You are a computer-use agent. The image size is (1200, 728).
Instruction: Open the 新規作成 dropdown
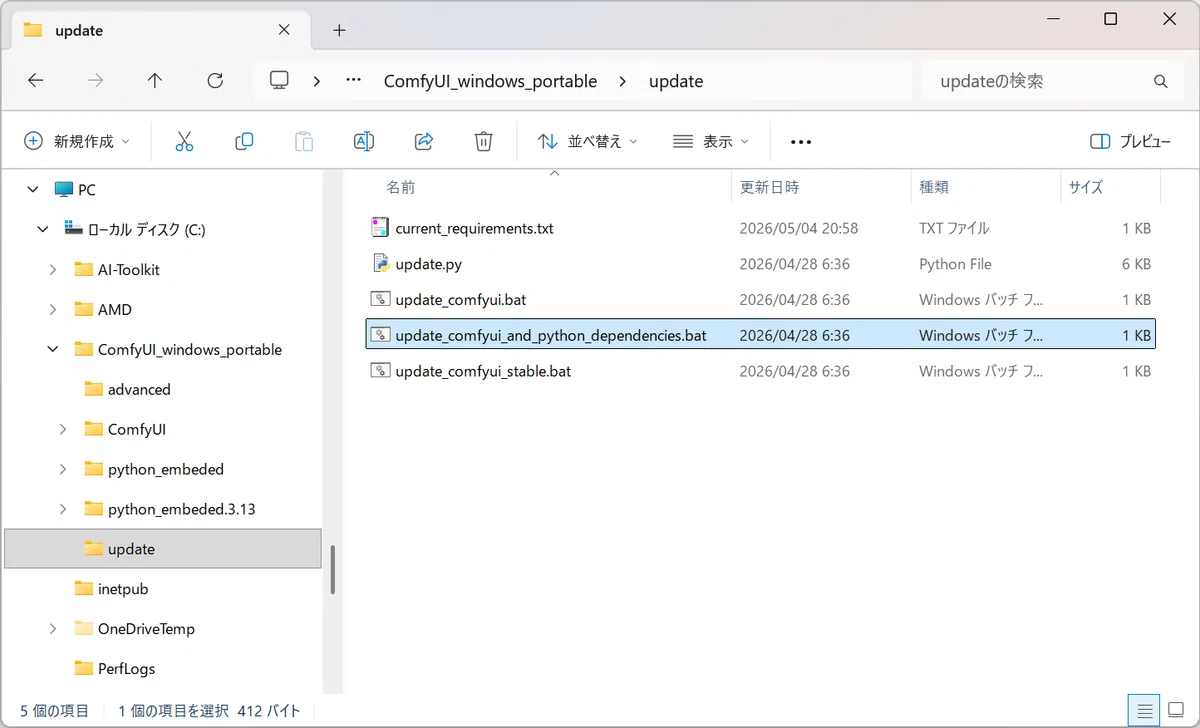point(77,142)
